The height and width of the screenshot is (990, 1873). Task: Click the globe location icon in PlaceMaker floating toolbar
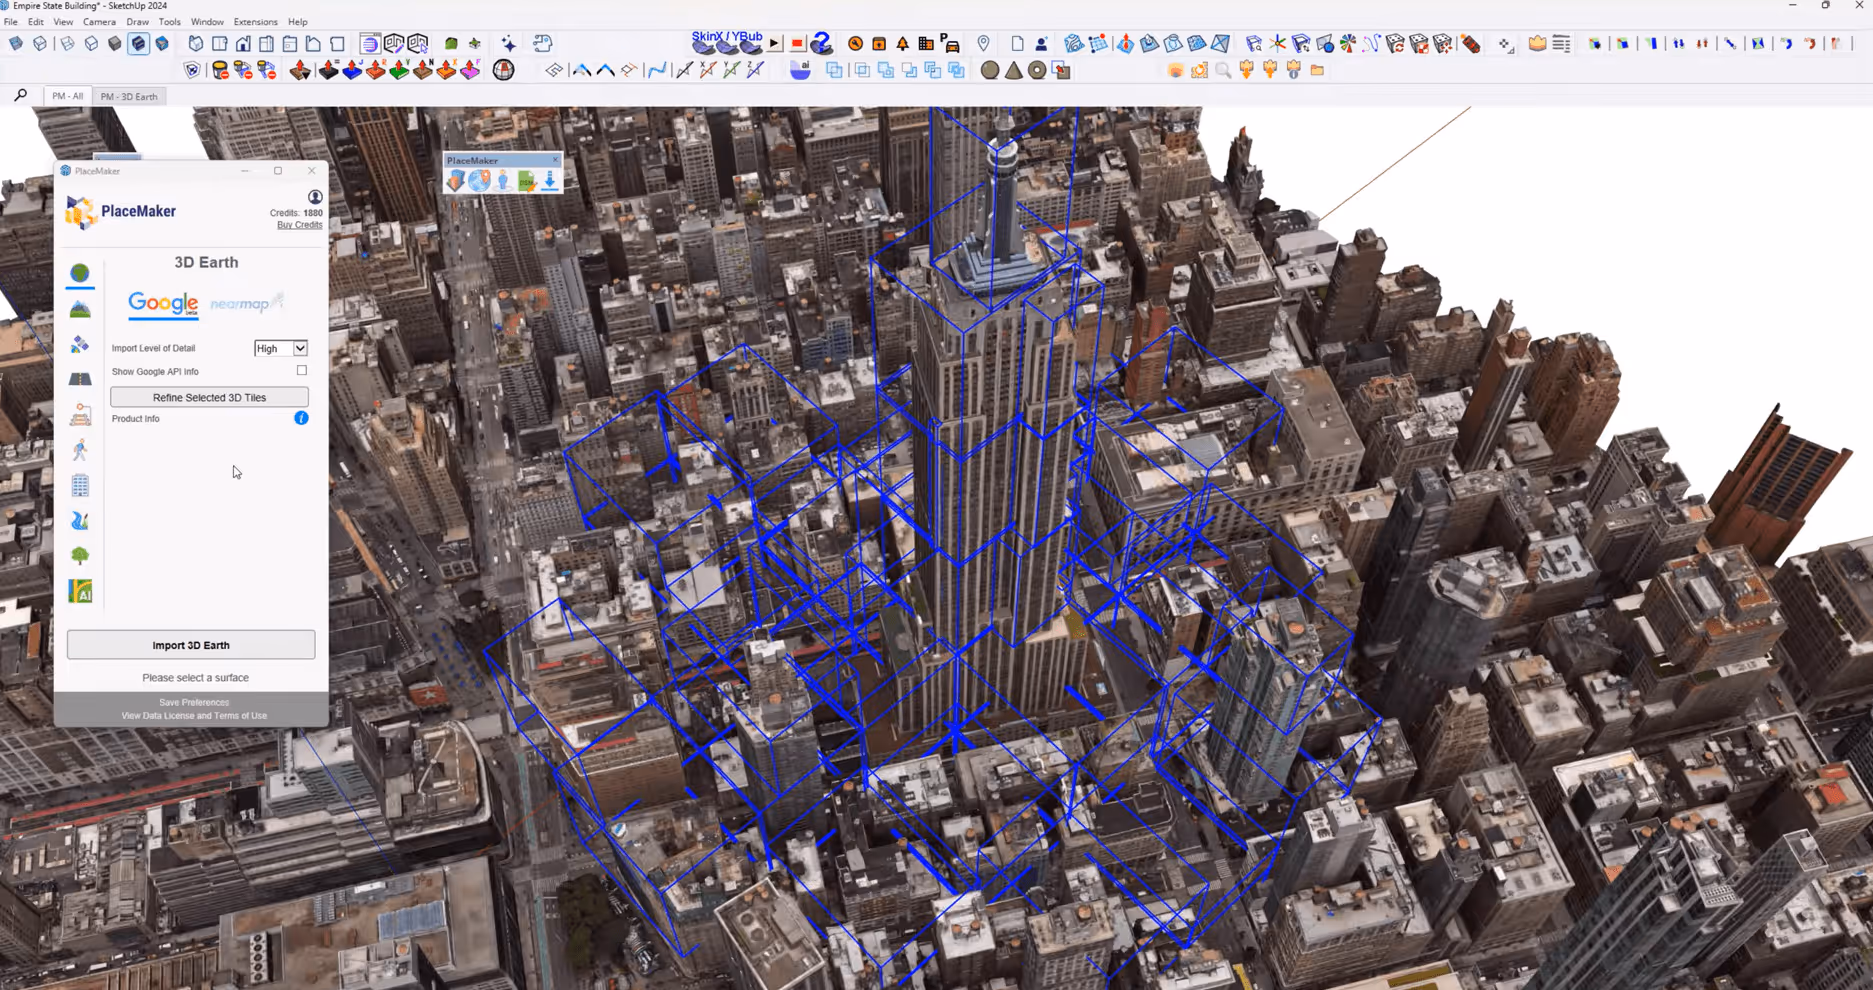479,181
